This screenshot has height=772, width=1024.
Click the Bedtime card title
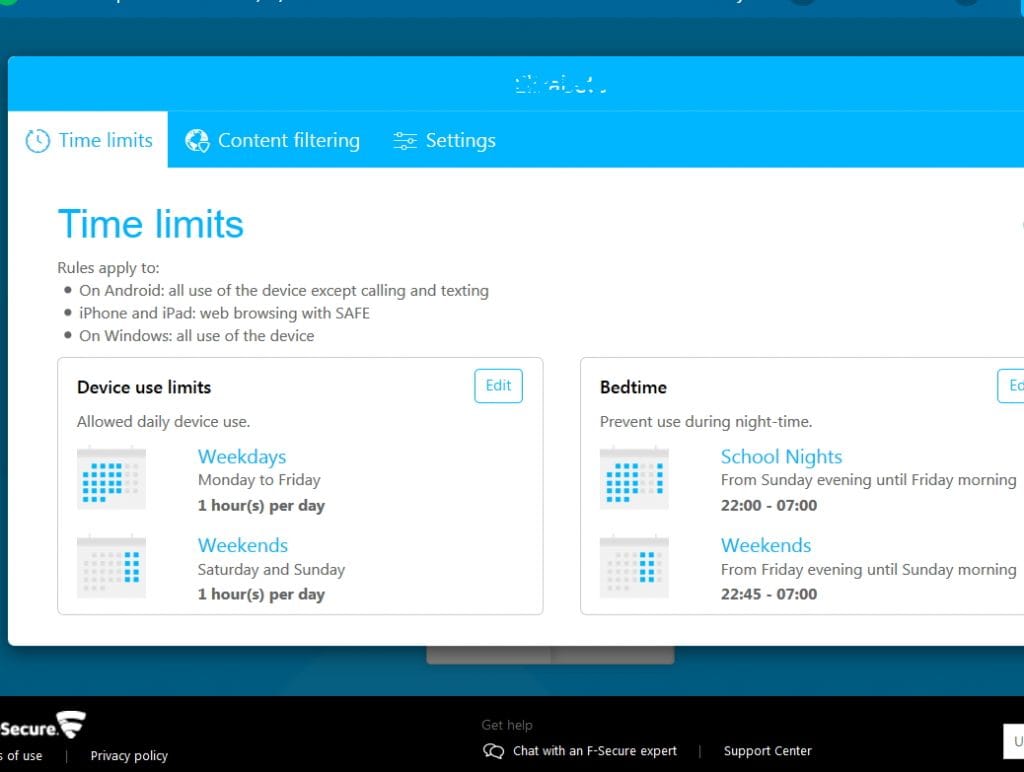tap(633, 387)
